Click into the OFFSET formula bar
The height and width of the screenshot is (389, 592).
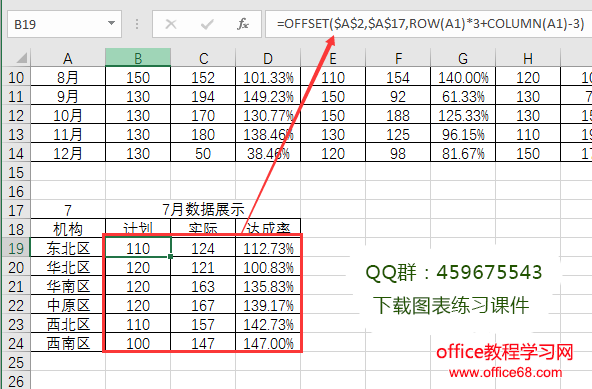429,24
